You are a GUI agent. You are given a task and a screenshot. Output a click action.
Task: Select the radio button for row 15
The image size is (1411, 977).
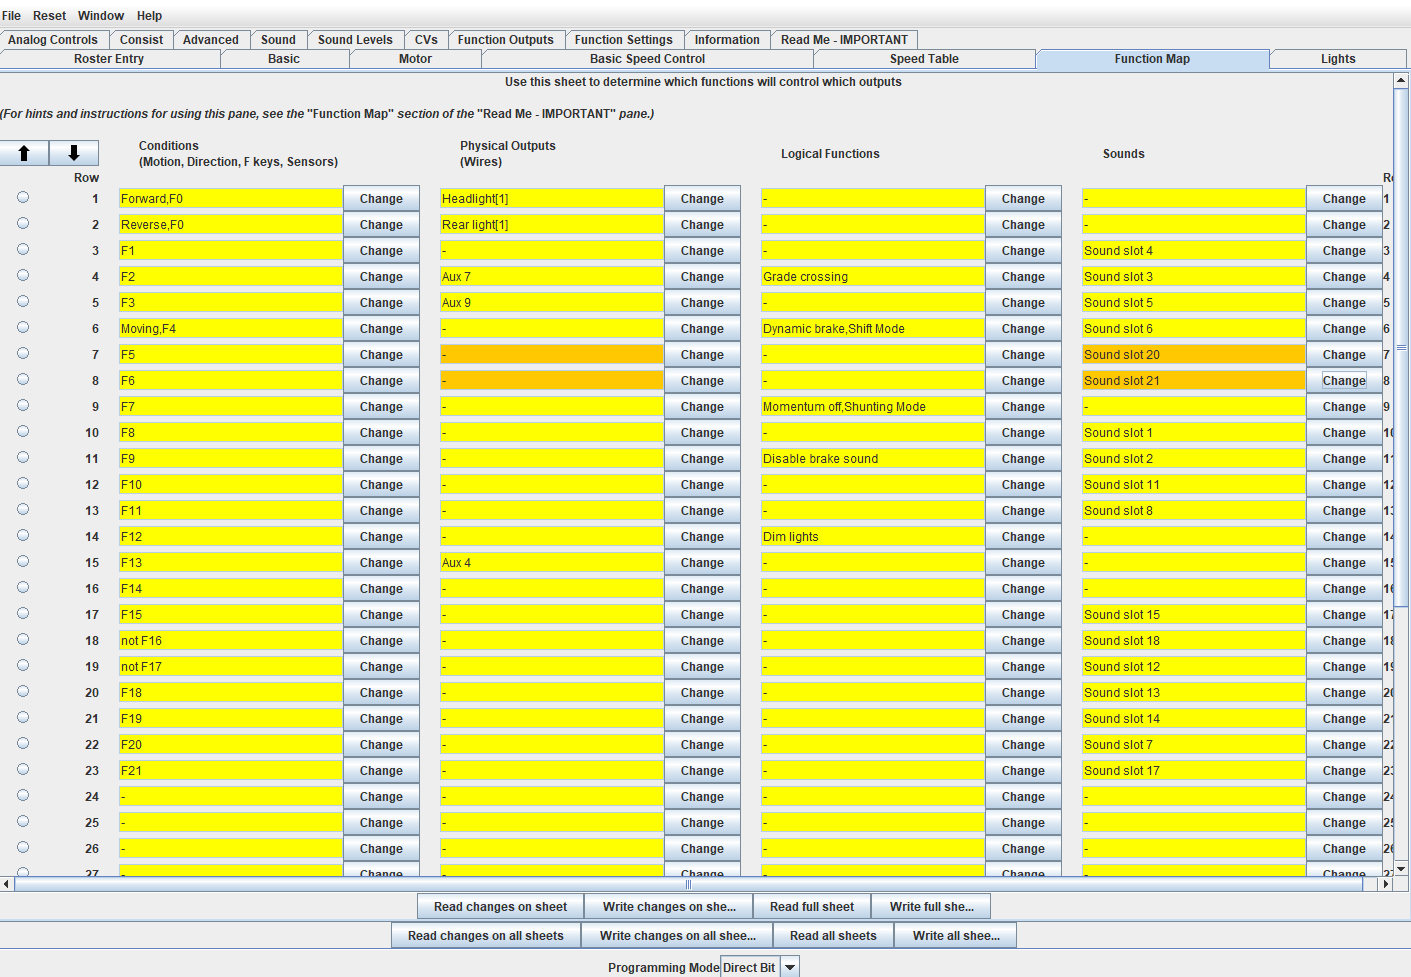tap(23, 562)
